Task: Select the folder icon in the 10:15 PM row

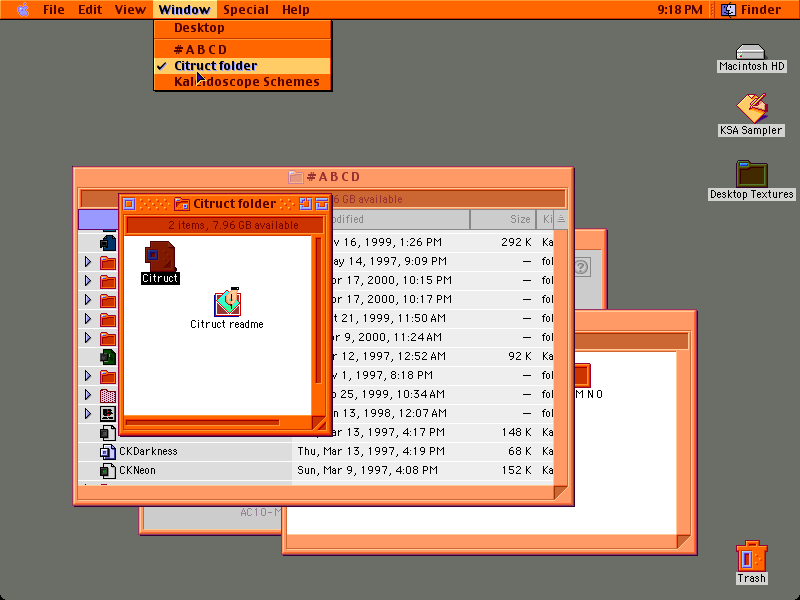Action: click(108, 282)
